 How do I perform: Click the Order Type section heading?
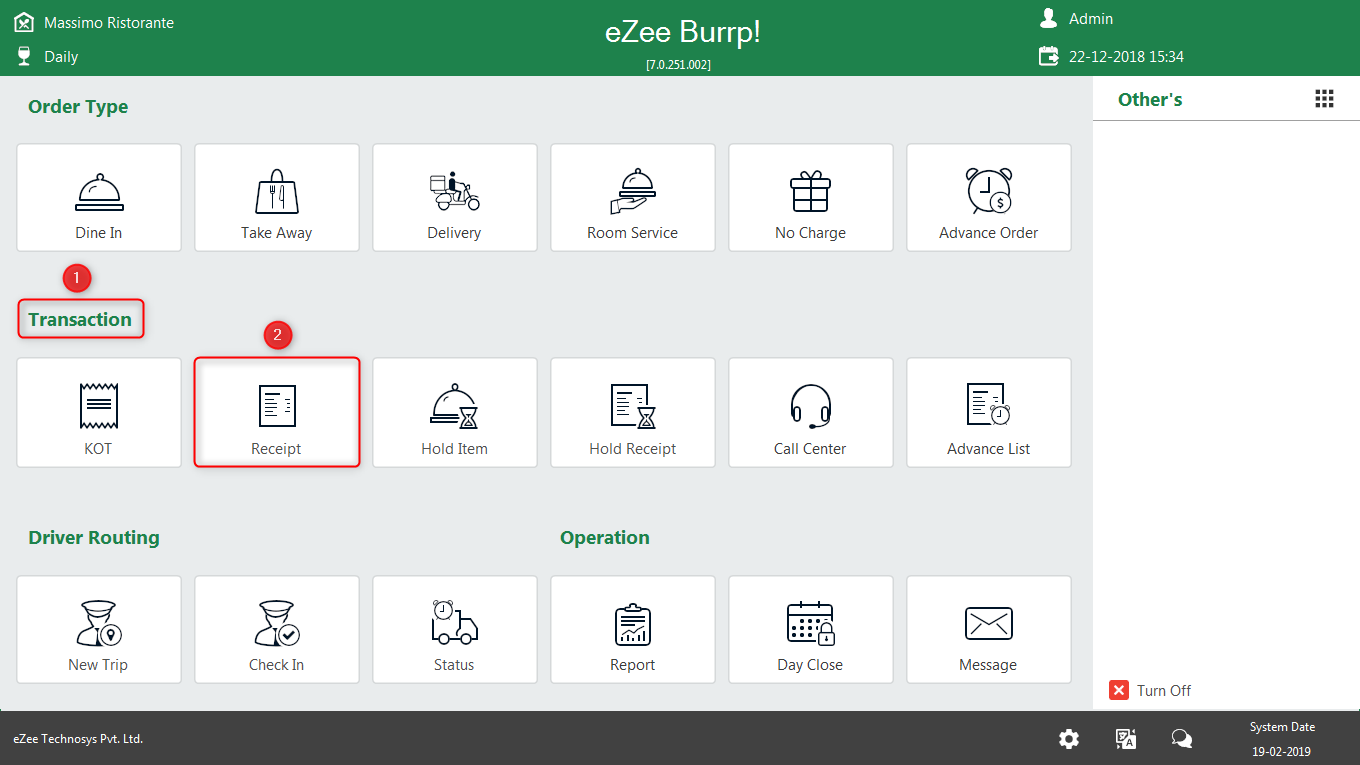[x=78, y=107]
